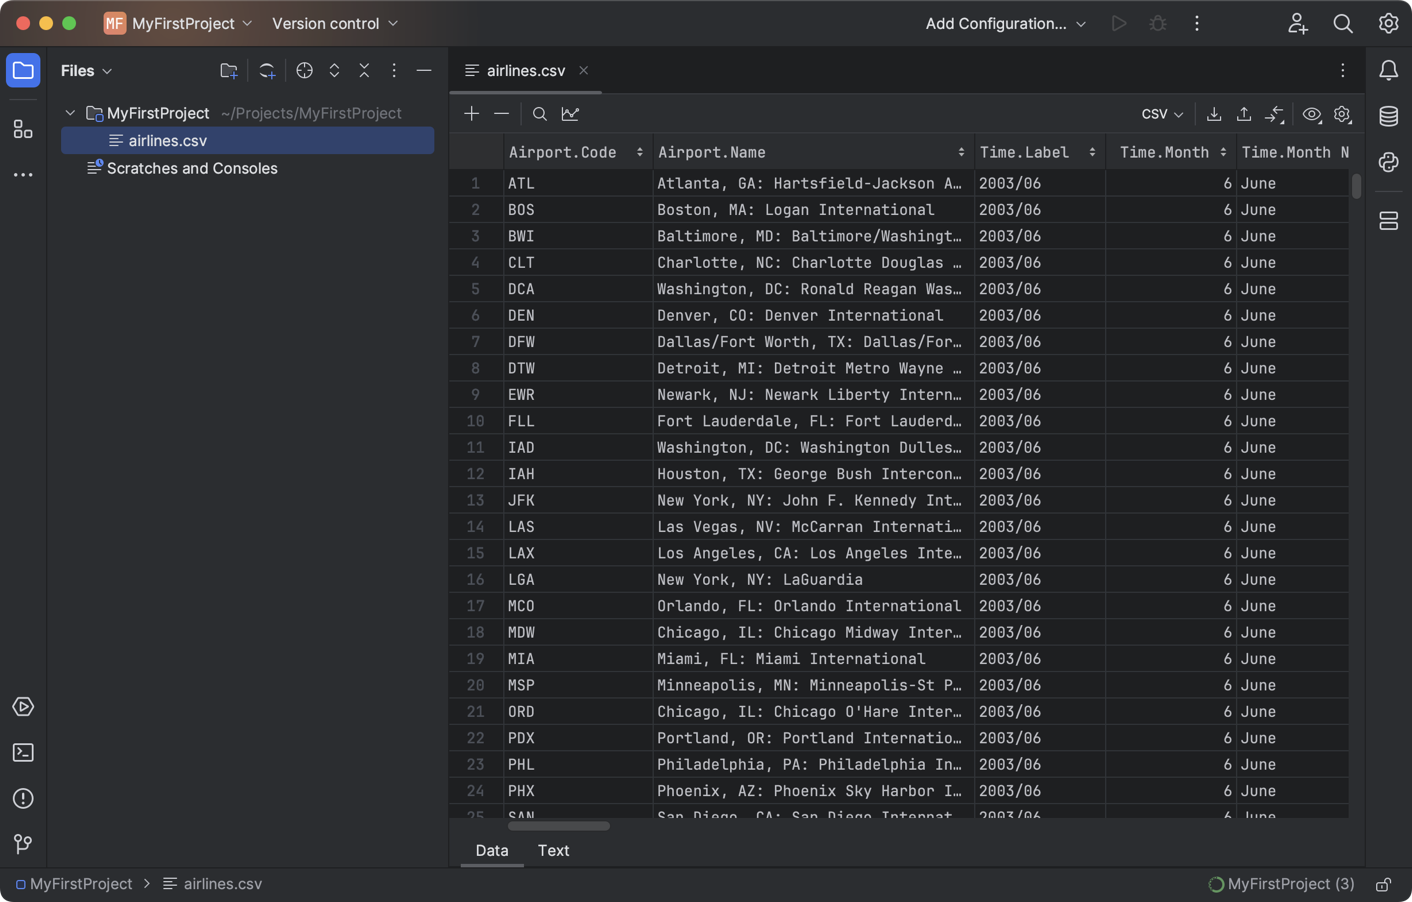Collapse the MyFirstProject tree node
Image resolution: width=1412 pixels, height=902 pixels.
pos(70,113)
